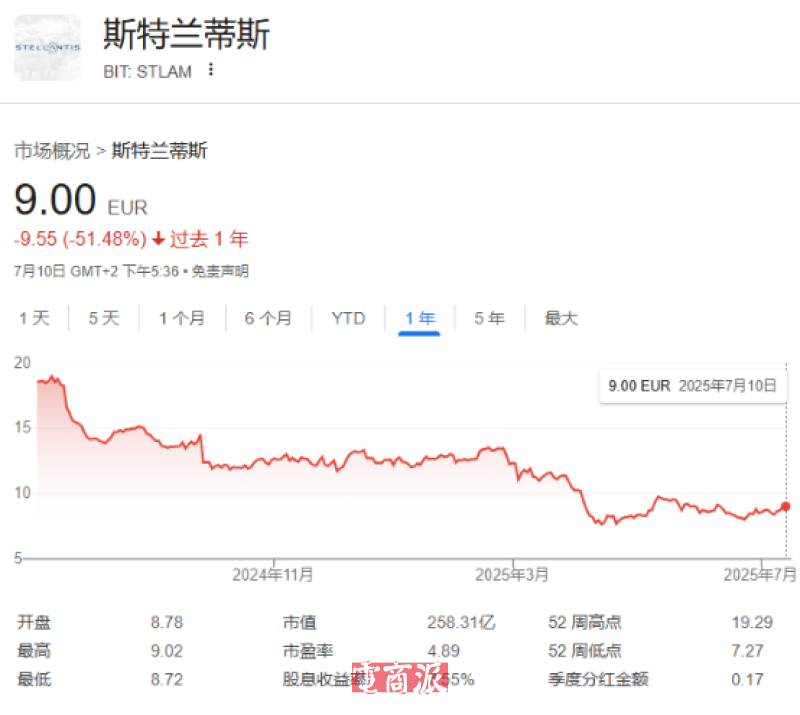This screenshot has height=715, width=800.
Task: Click the 斯特兰蒂斯 breadcrumb item
Action: [159, 151]
